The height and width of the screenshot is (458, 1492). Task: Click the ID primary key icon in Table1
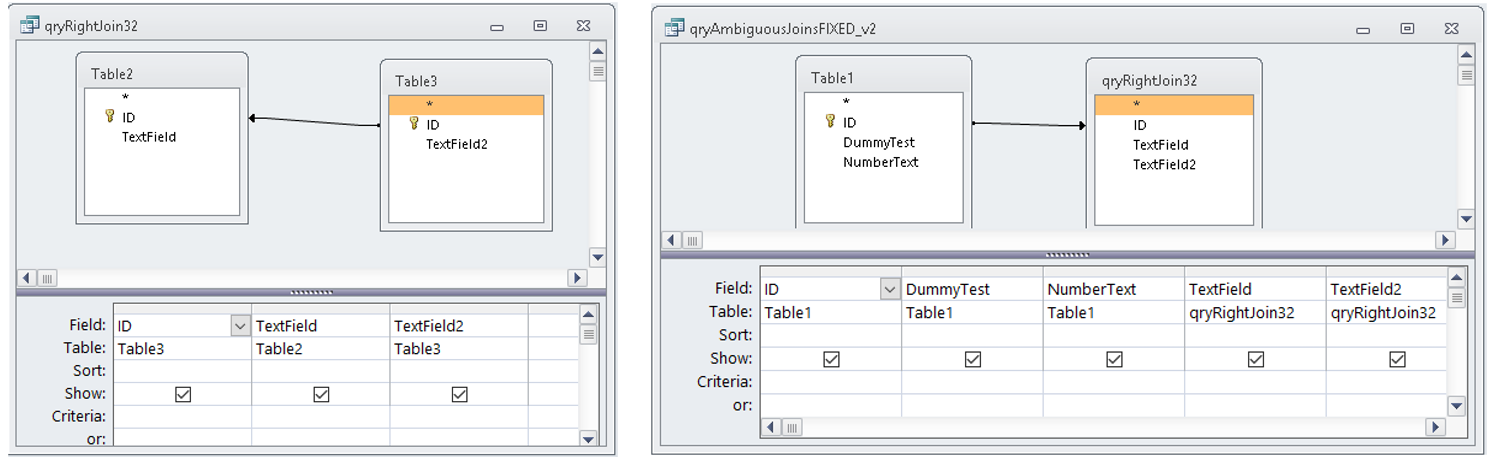coord(830,122)
